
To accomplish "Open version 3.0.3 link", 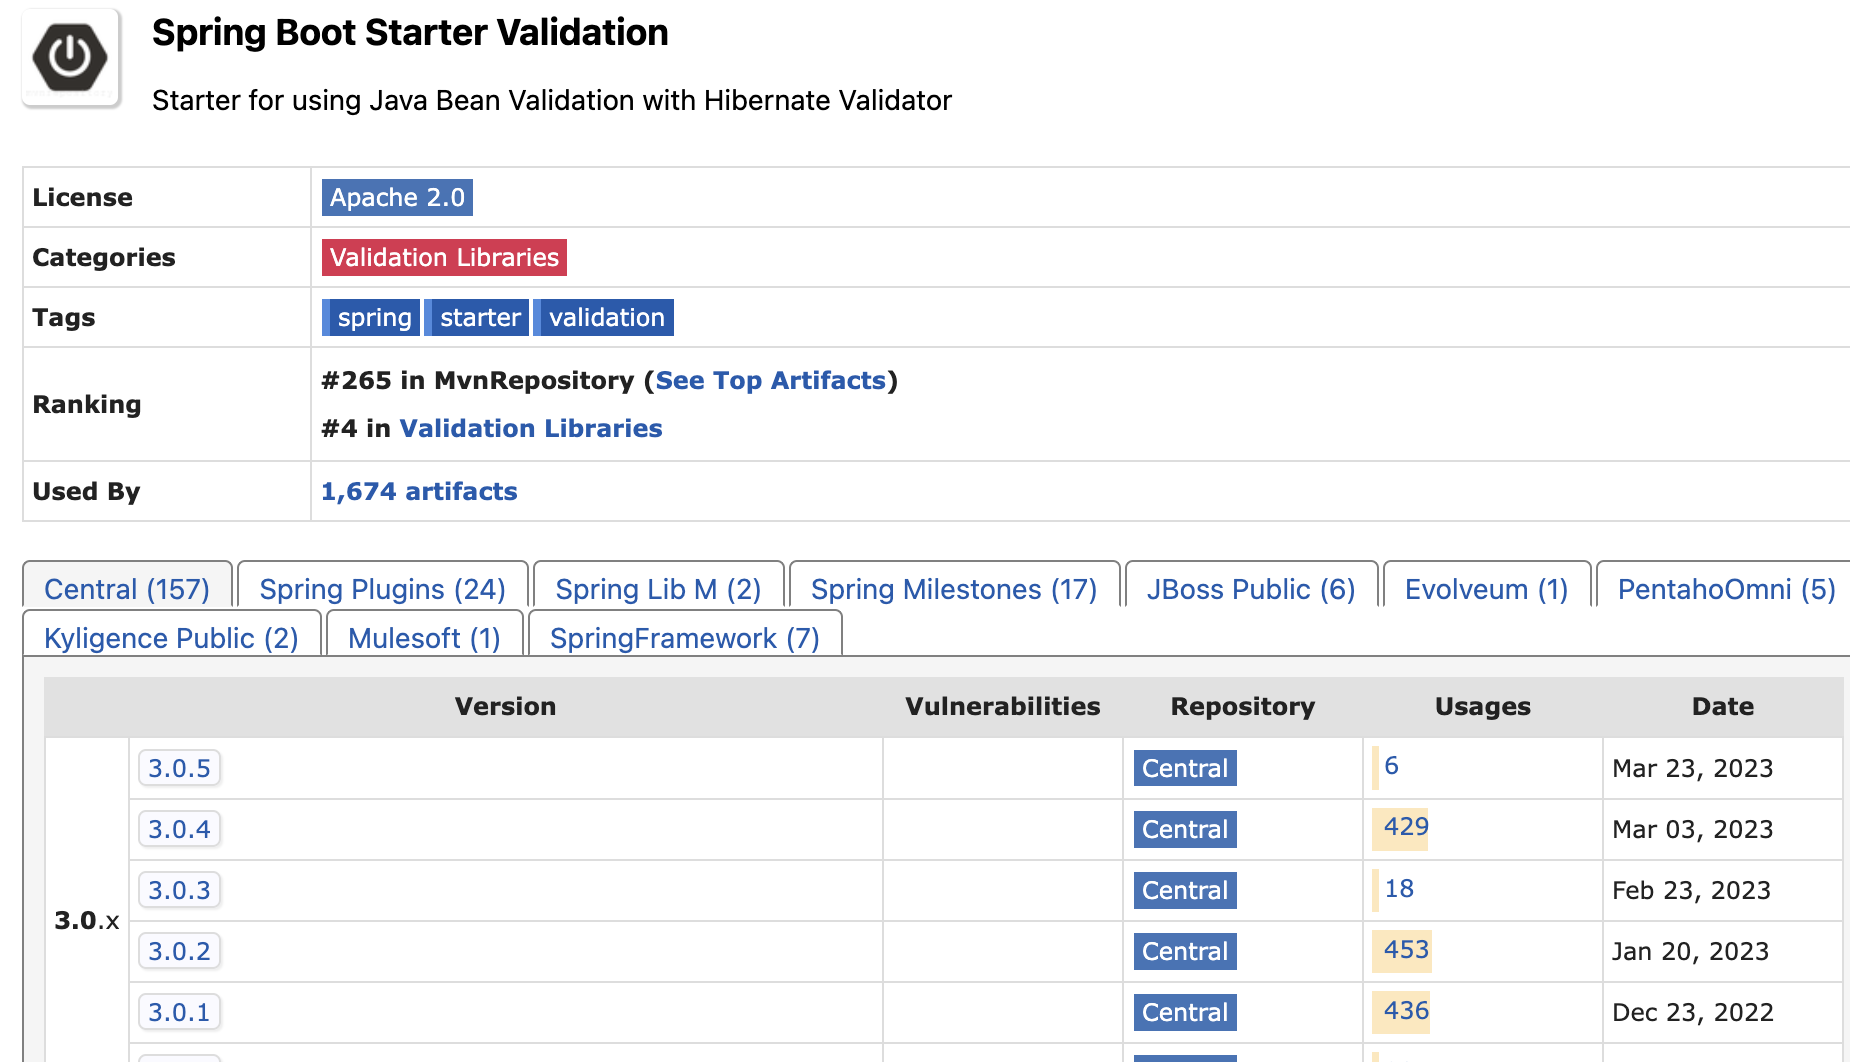I will (179, 890).
